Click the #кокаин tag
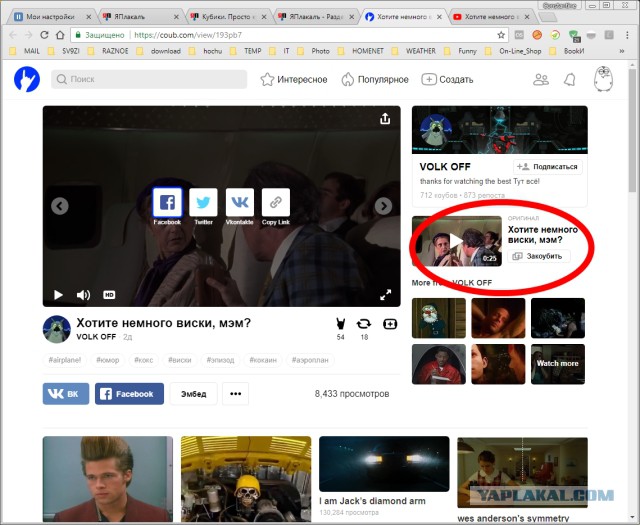 (x=263, y=360)
